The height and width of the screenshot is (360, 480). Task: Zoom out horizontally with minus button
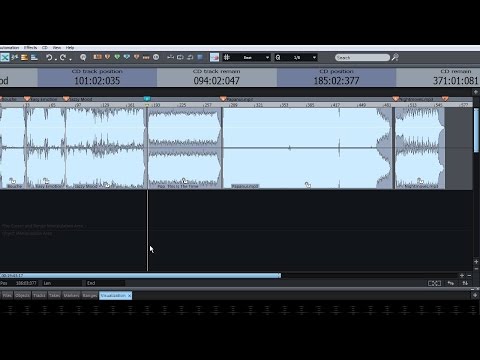click(469, 276)
